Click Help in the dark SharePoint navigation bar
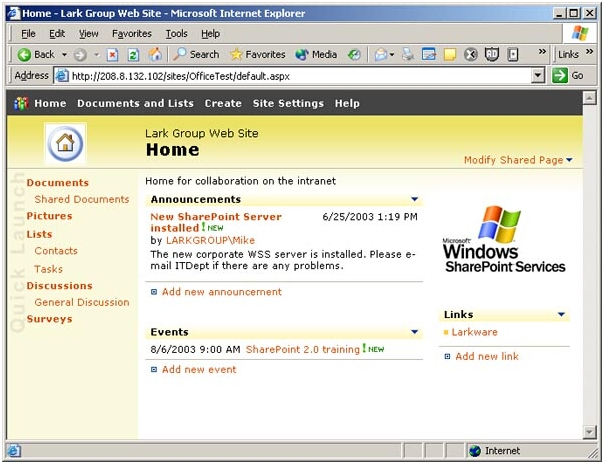604x464 pixels. pos(347,103)
